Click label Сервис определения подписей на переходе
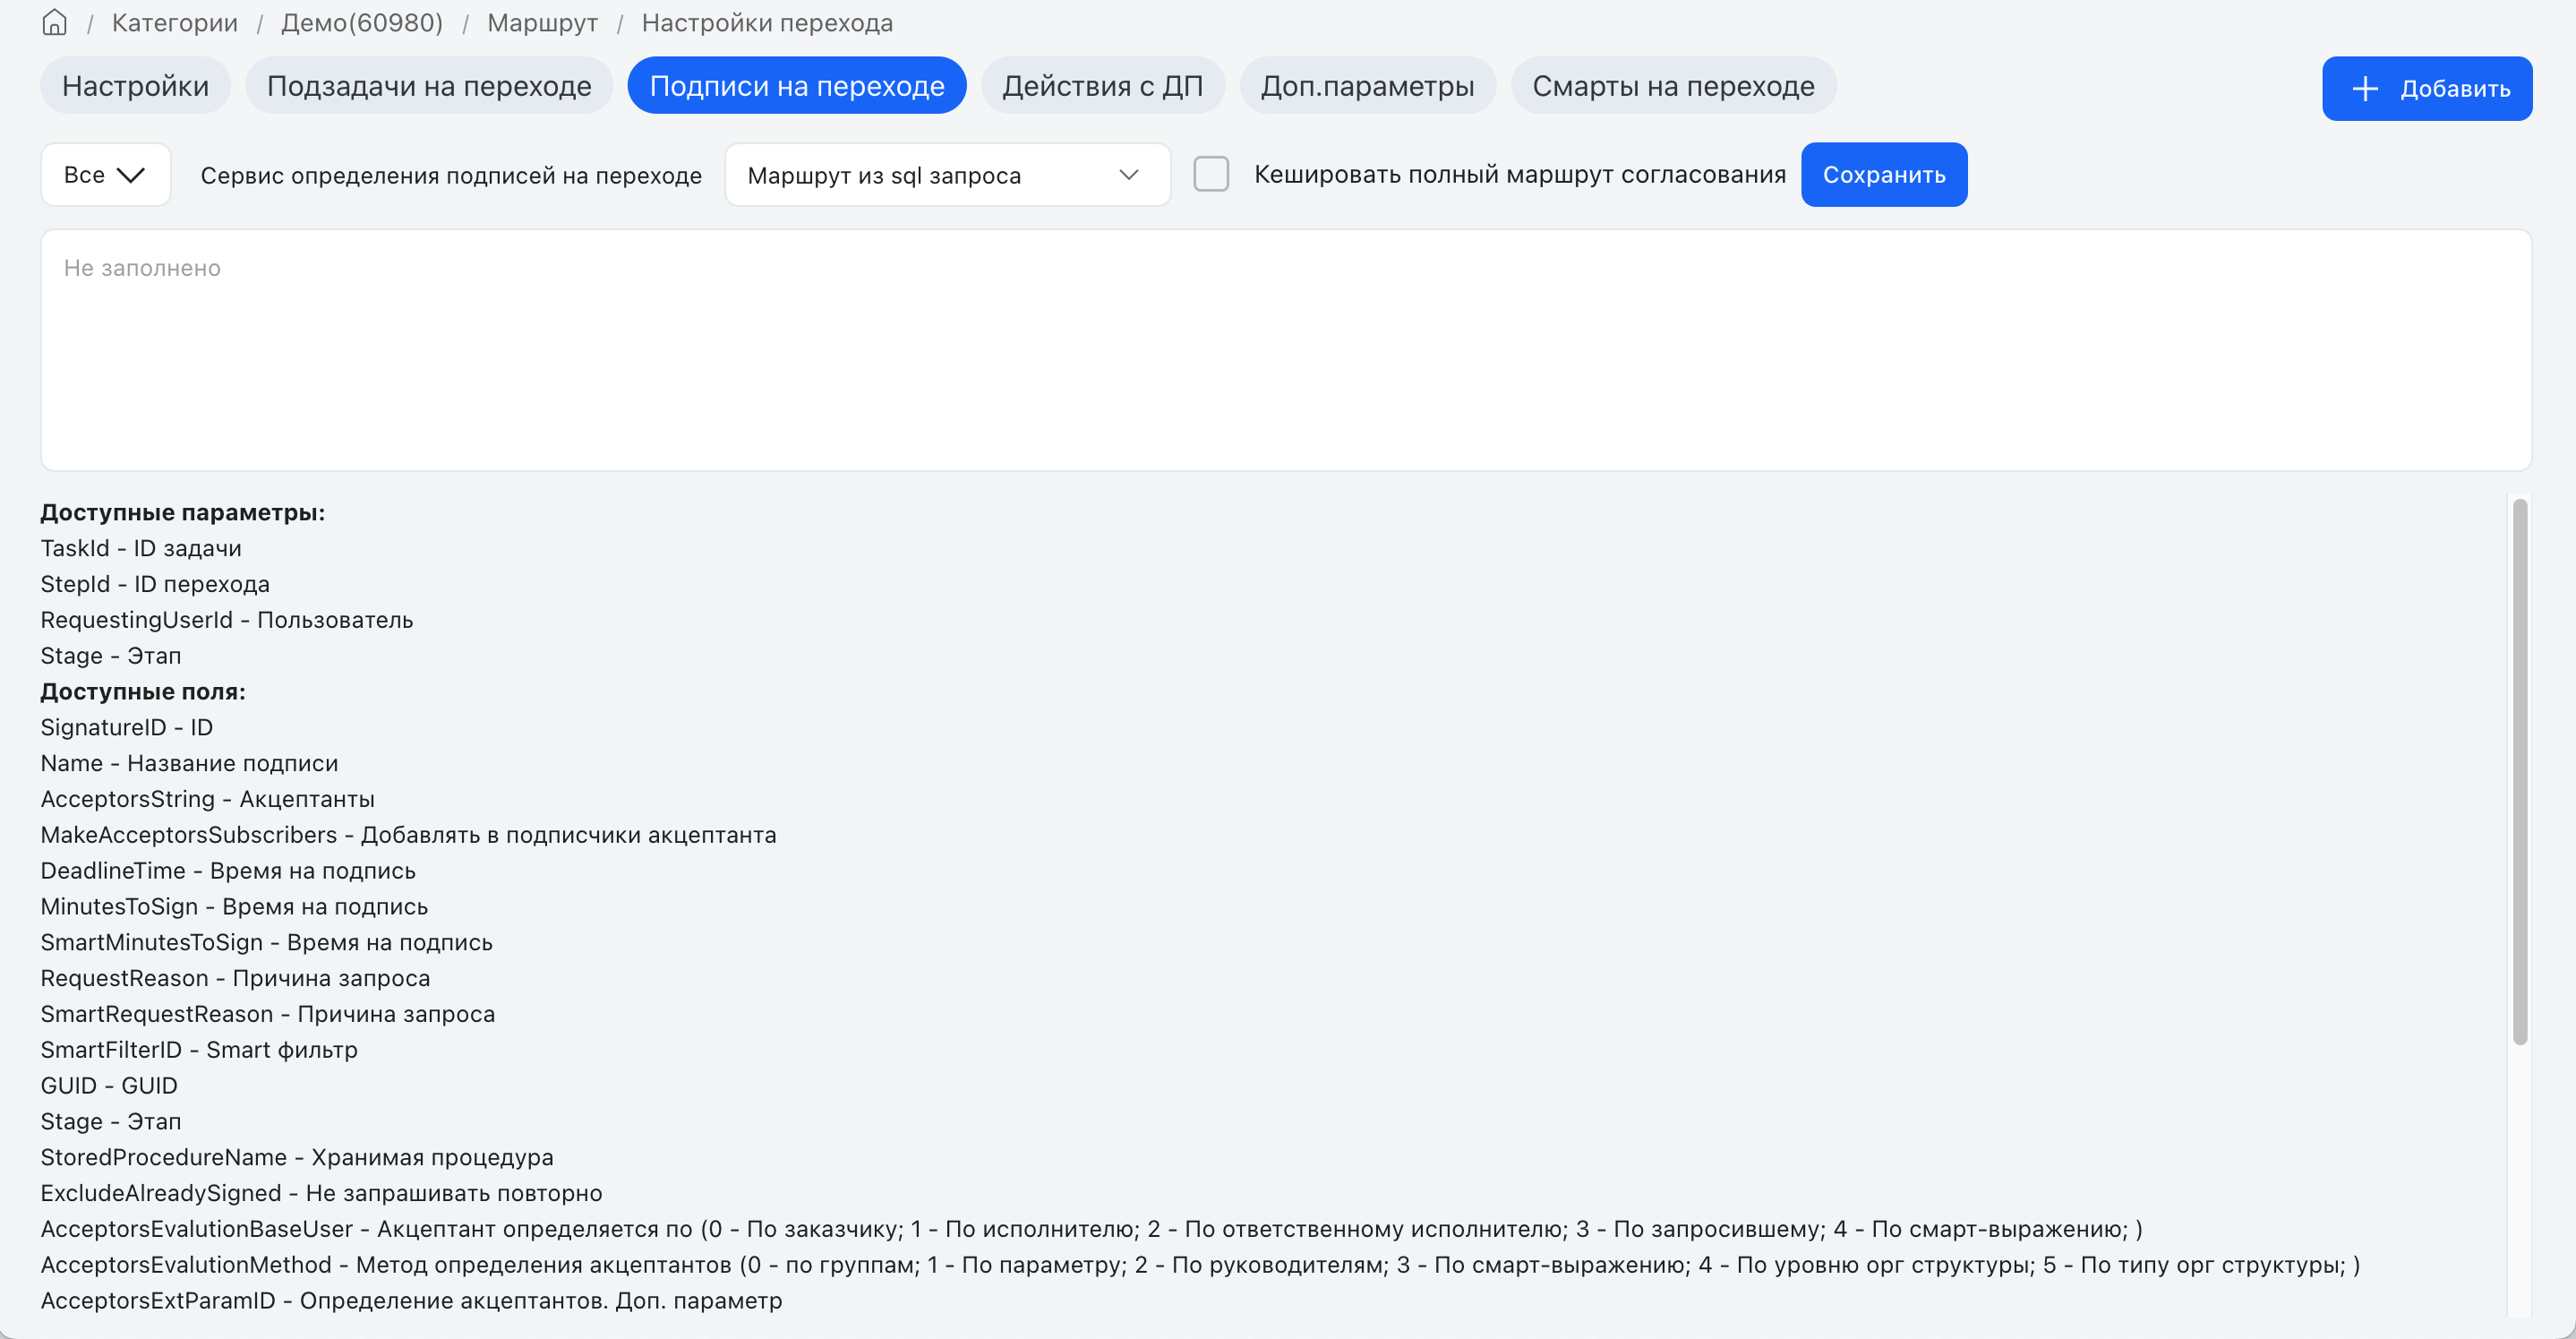Image resolution: width=2576 pixels, height=1339 pixels. (x=451, y=175)
